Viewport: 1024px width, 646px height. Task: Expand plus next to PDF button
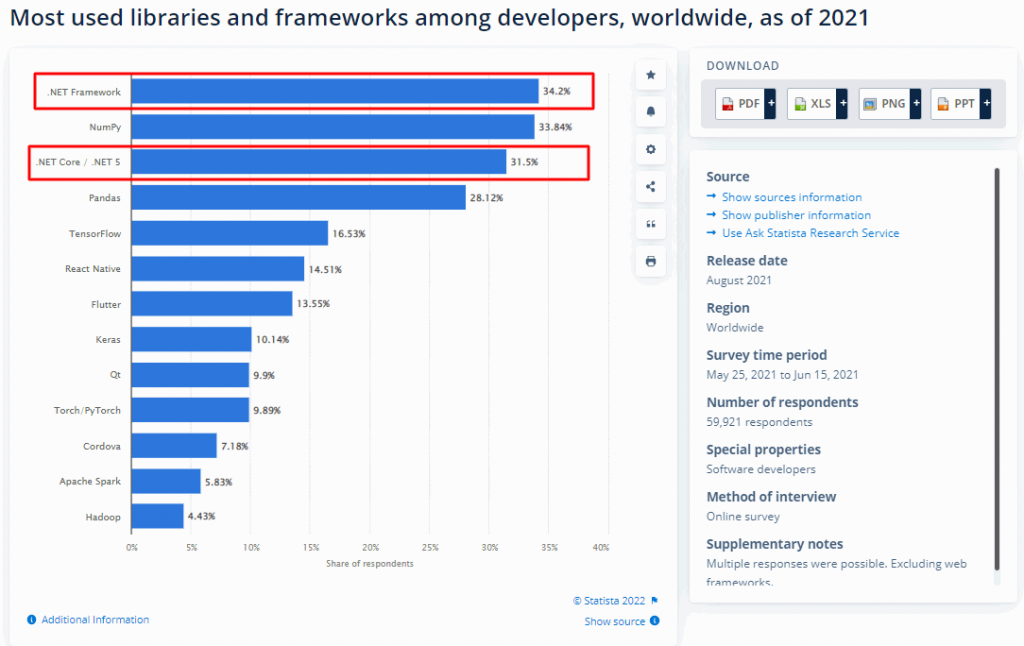(771, 104)
